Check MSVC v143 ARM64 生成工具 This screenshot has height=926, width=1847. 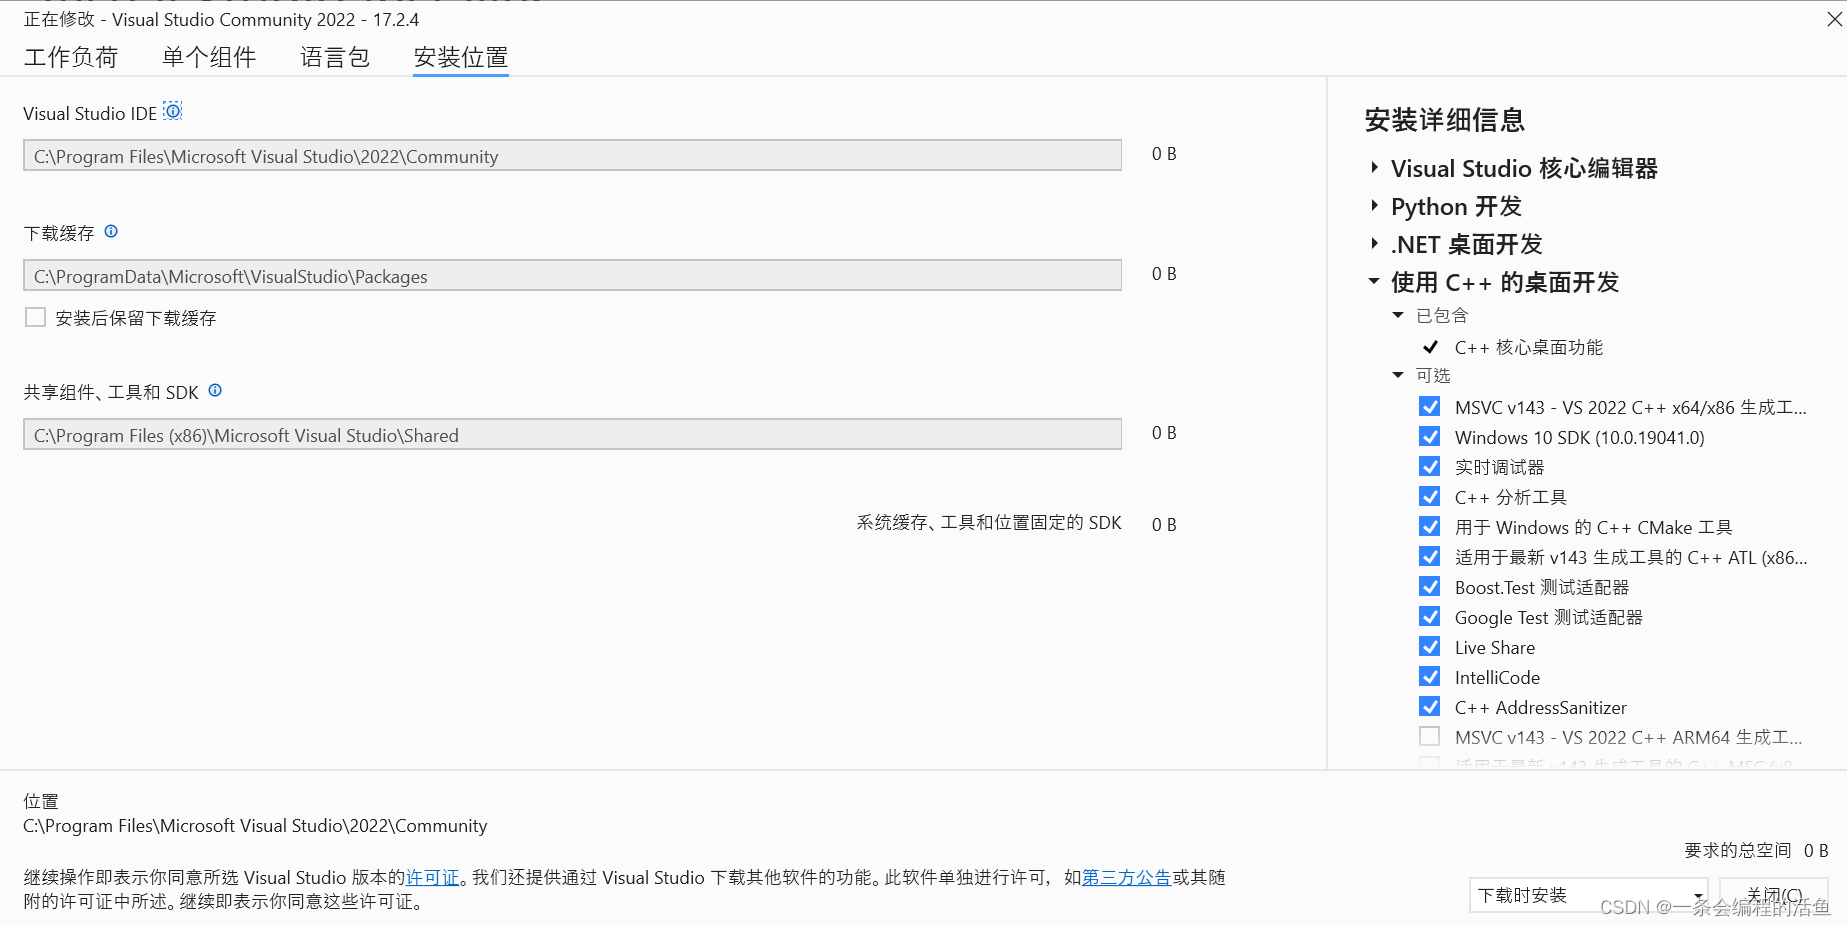click(1430, 737)
